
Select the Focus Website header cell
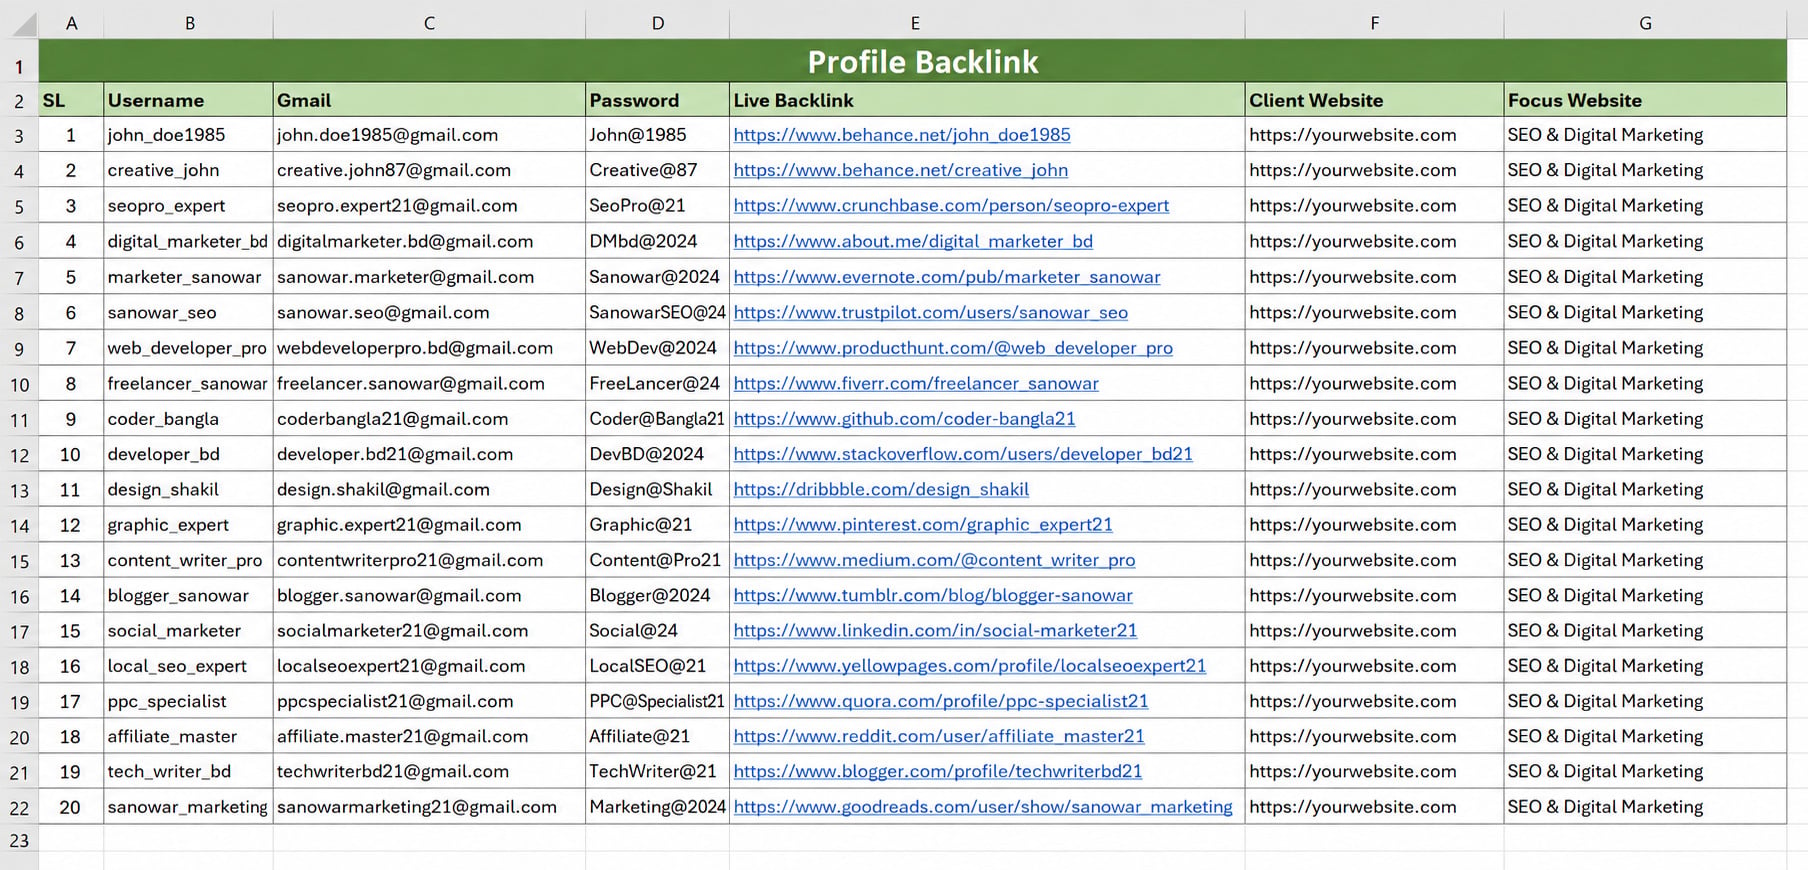[x=1645, y=100]
